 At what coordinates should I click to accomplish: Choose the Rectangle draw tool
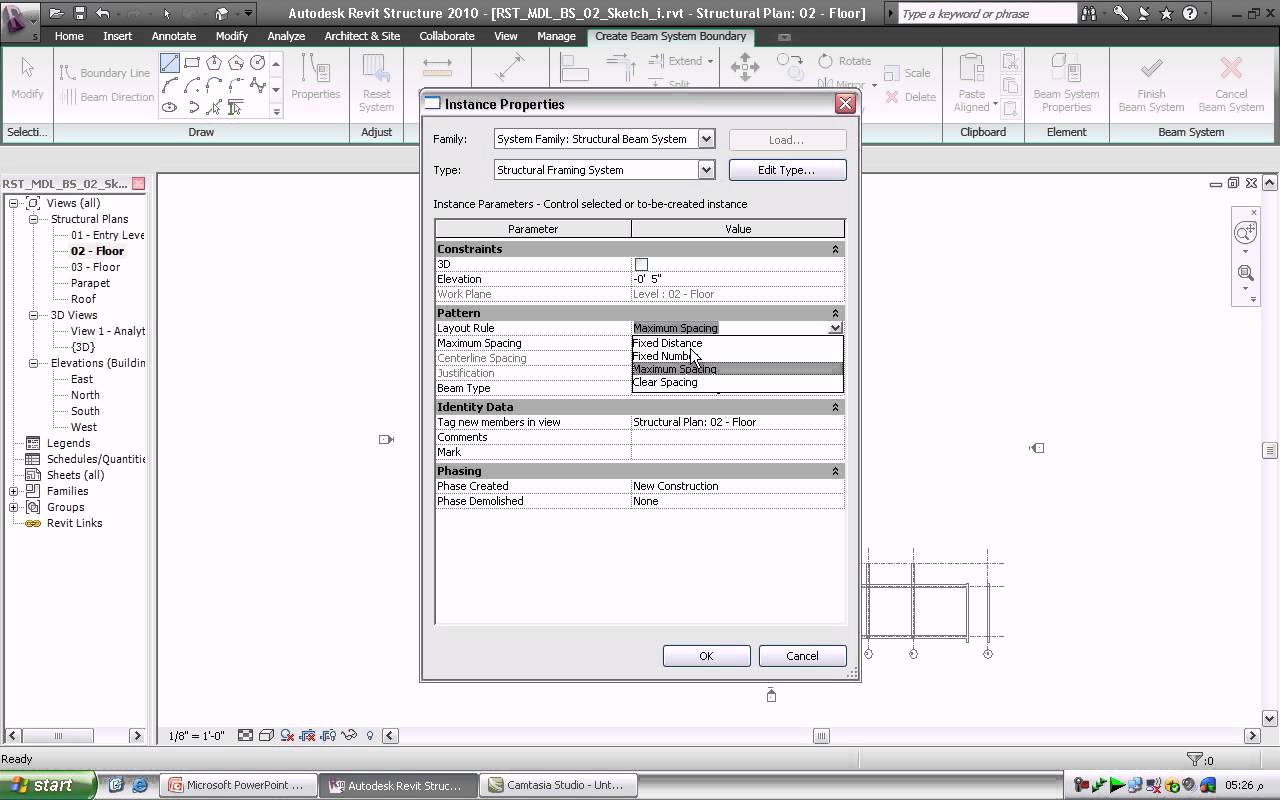[192, 63]
